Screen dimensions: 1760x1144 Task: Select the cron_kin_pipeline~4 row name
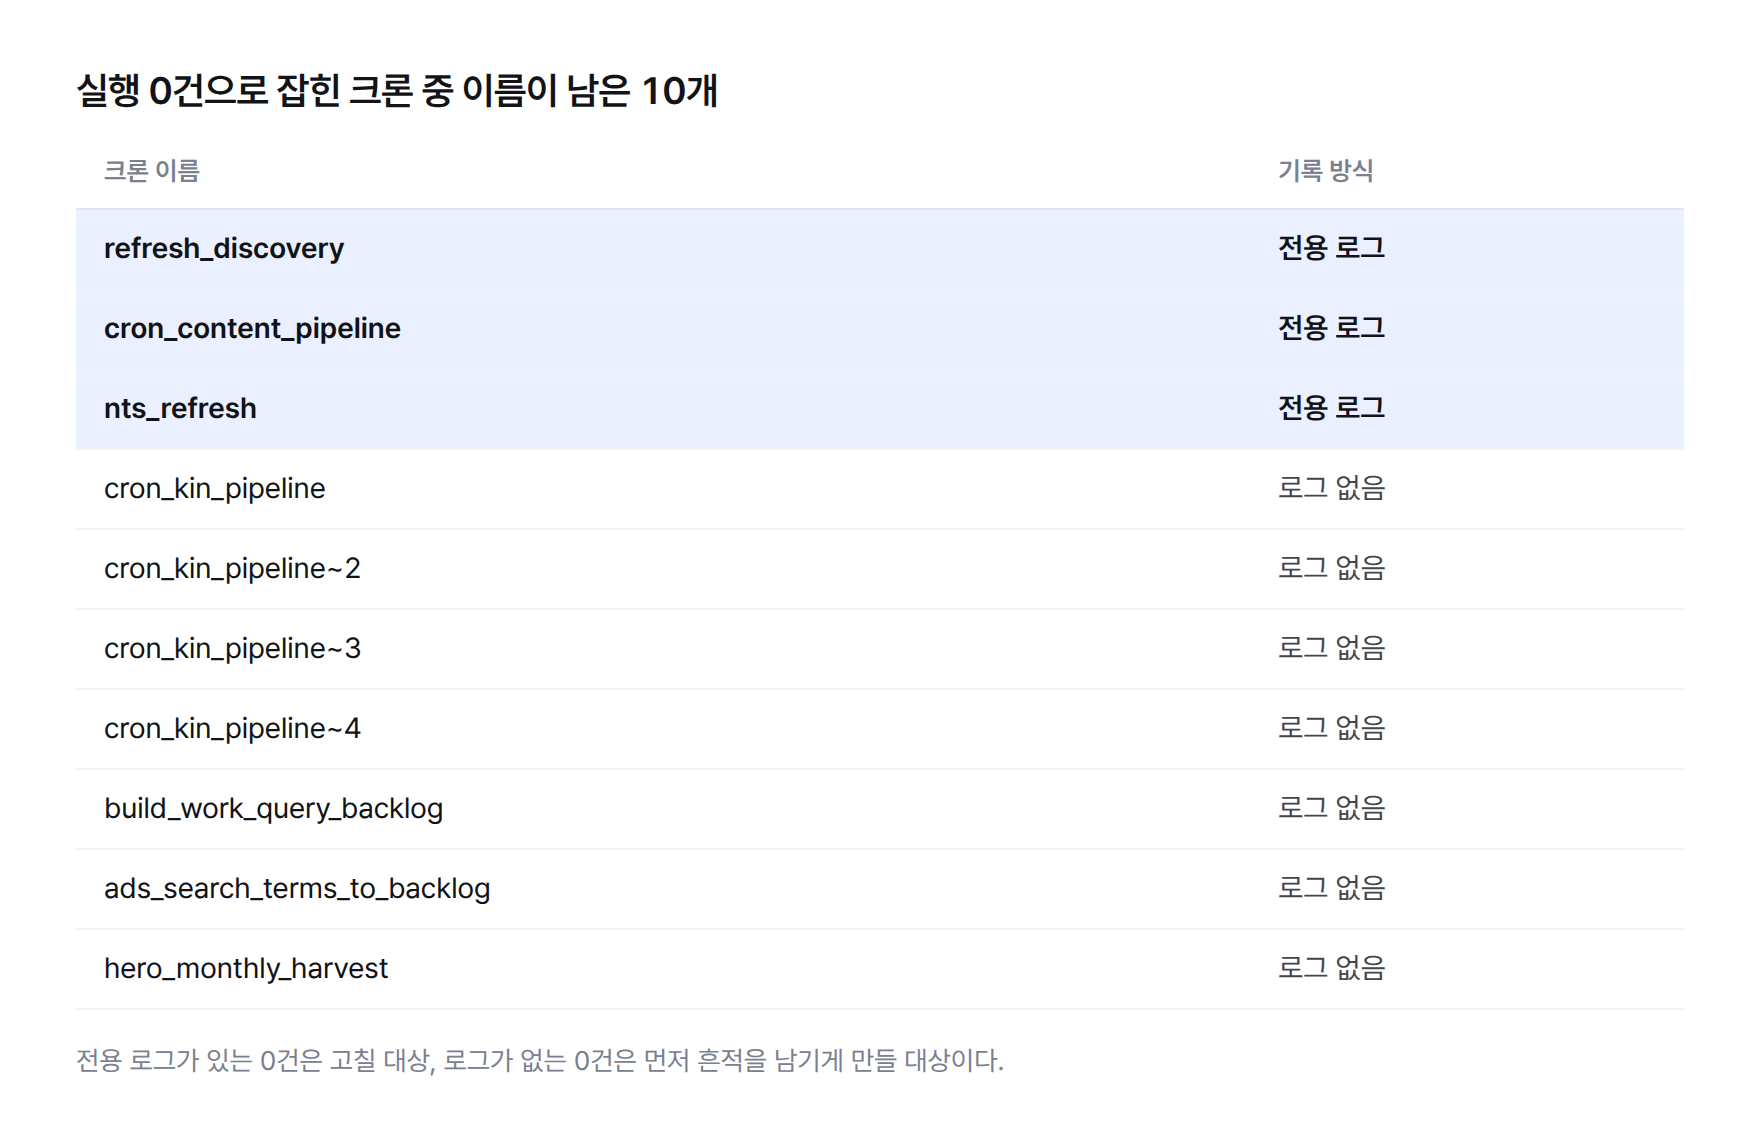(x=232, y=729)
